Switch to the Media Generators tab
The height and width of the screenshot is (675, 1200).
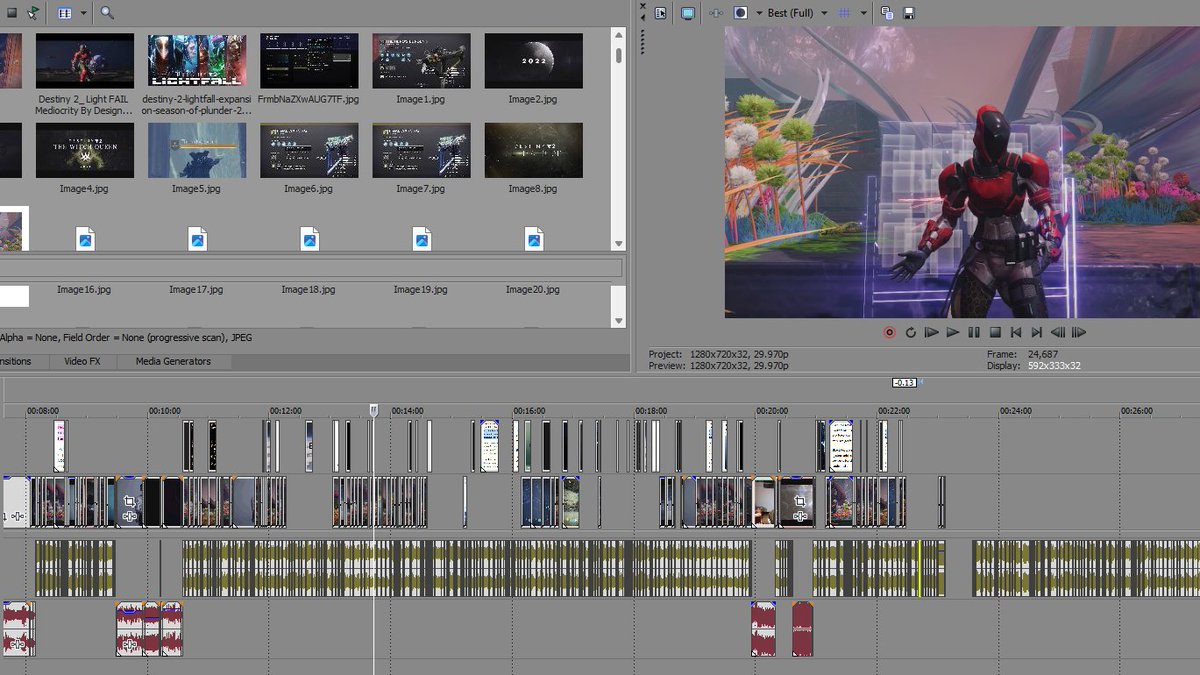(x=173, y=361)
